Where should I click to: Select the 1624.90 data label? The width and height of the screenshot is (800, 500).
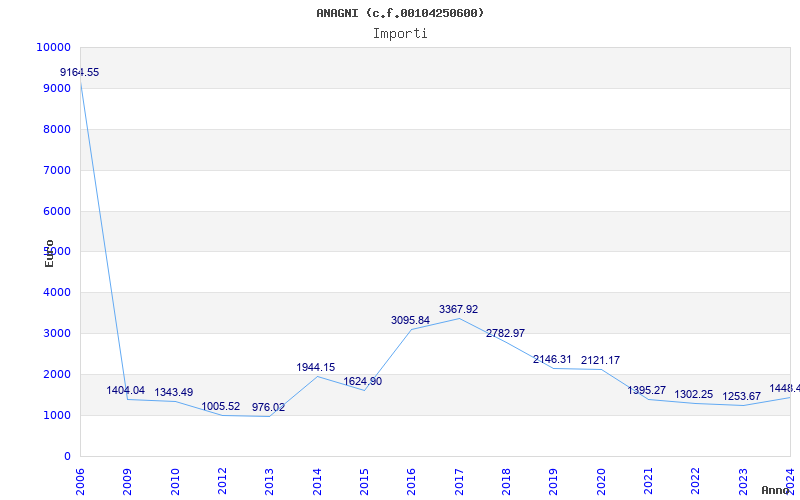(362, 382)
